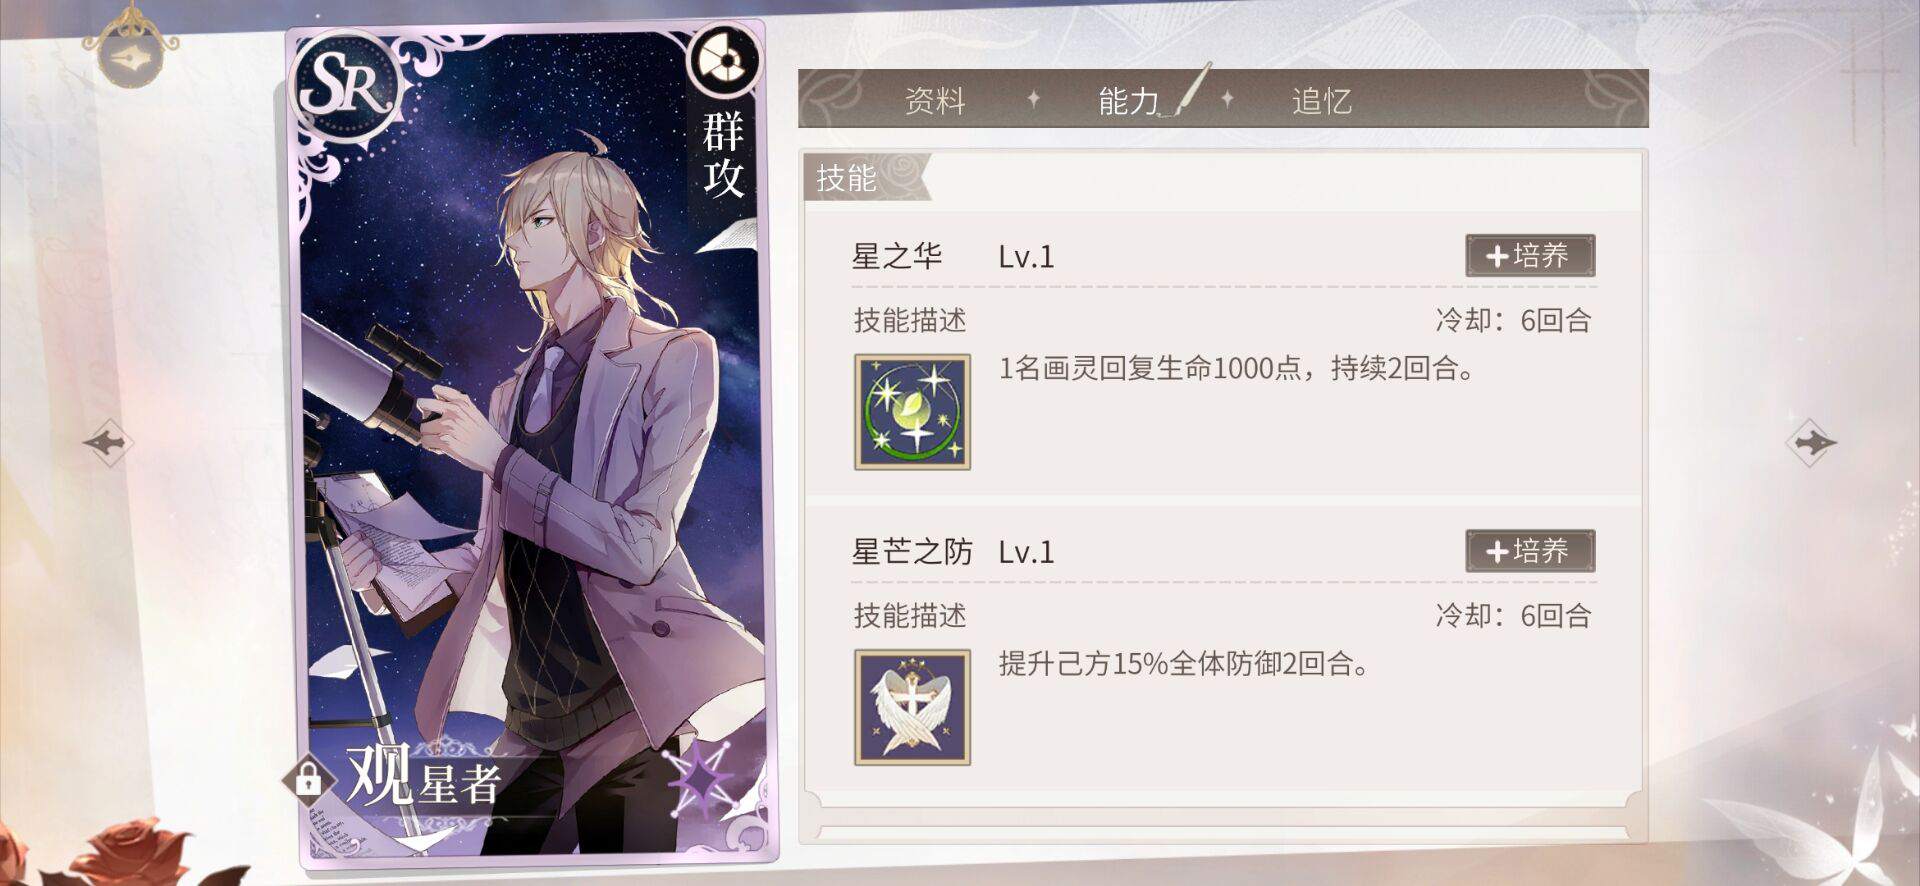Tap the SR rarity badge

tap(347, 88)
